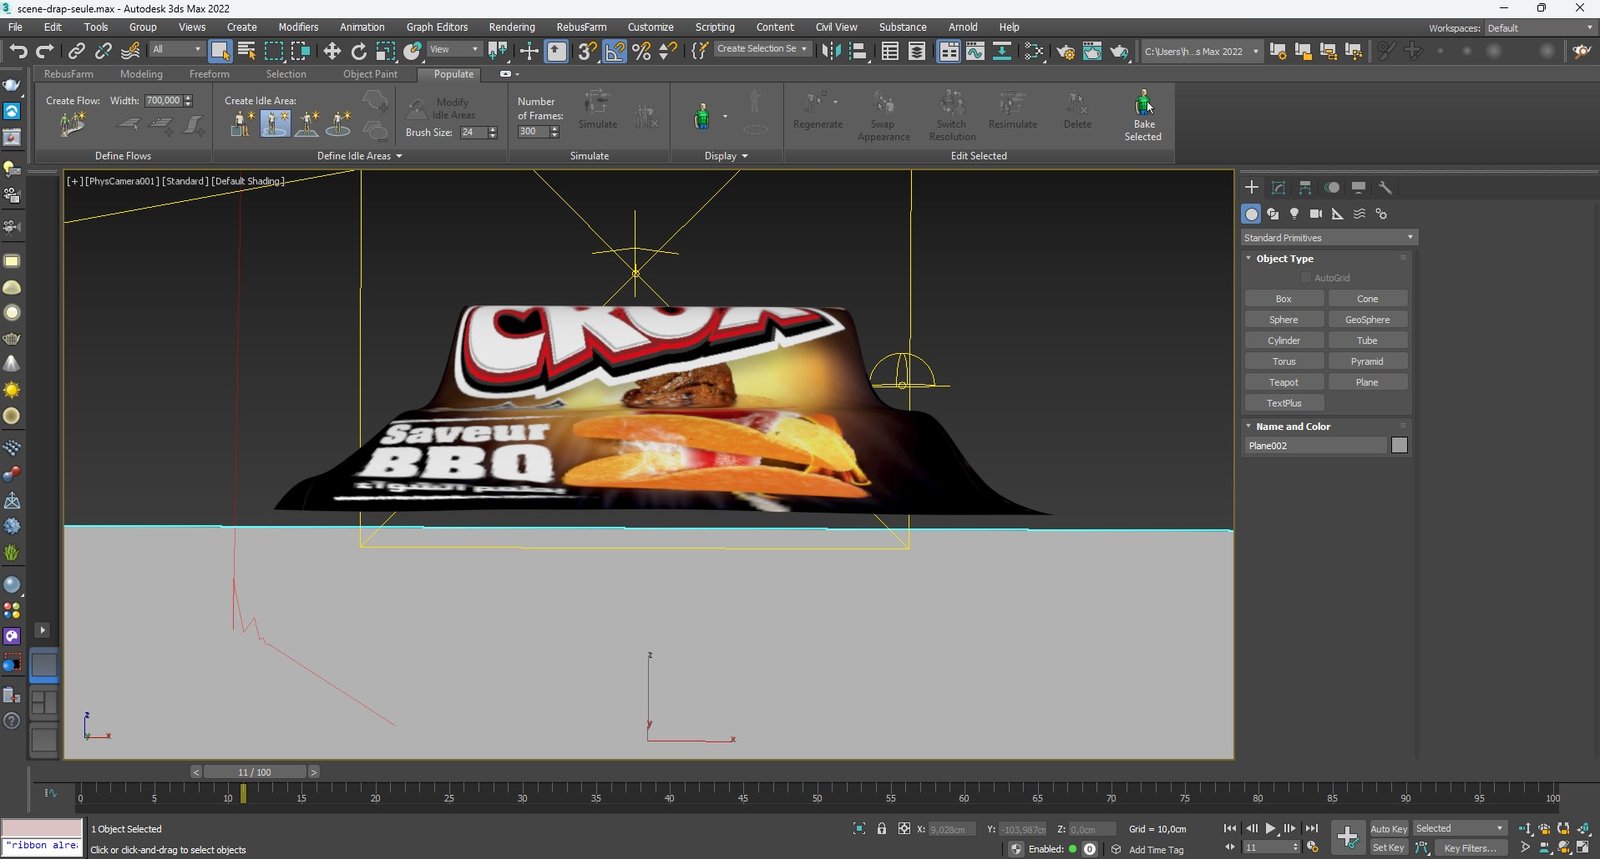Switch to the Lights creation category

[1294, 214]
